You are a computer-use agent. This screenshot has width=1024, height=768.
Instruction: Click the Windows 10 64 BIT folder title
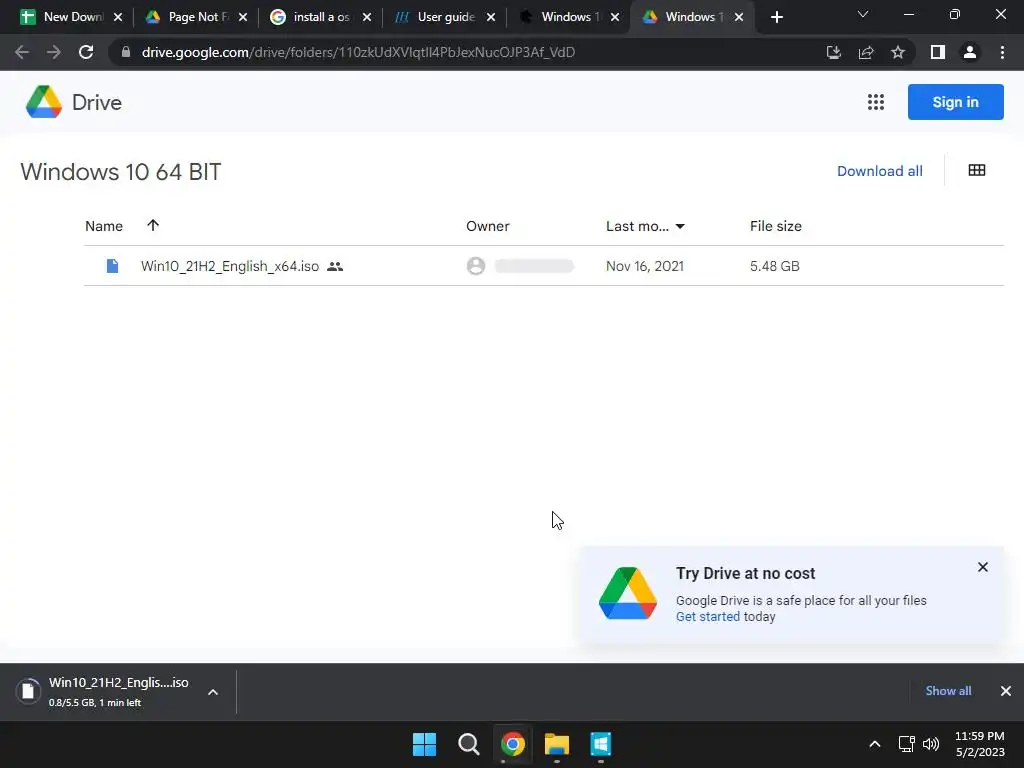(x=120, y=172)
